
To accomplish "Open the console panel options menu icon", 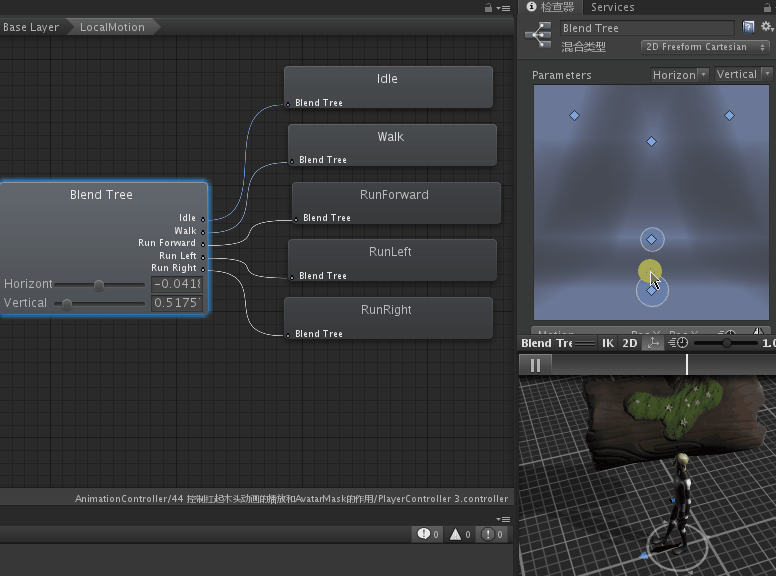I will (x=503, y=519).
